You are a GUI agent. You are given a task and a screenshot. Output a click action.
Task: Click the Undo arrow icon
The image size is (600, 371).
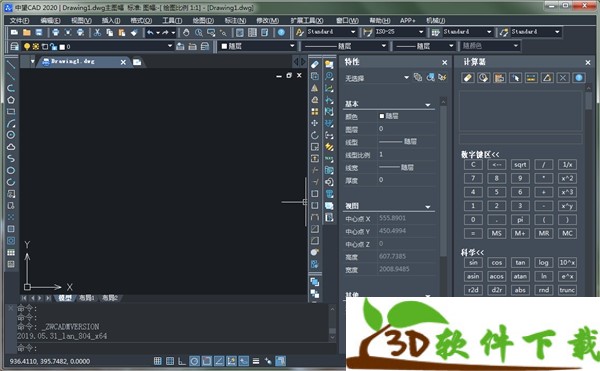pyautogui.click(x=150, y=33)
